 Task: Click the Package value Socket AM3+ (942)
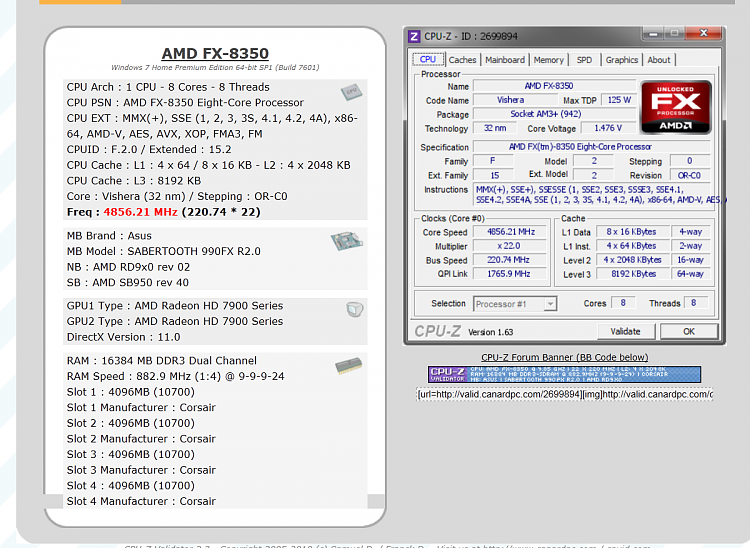554,114
